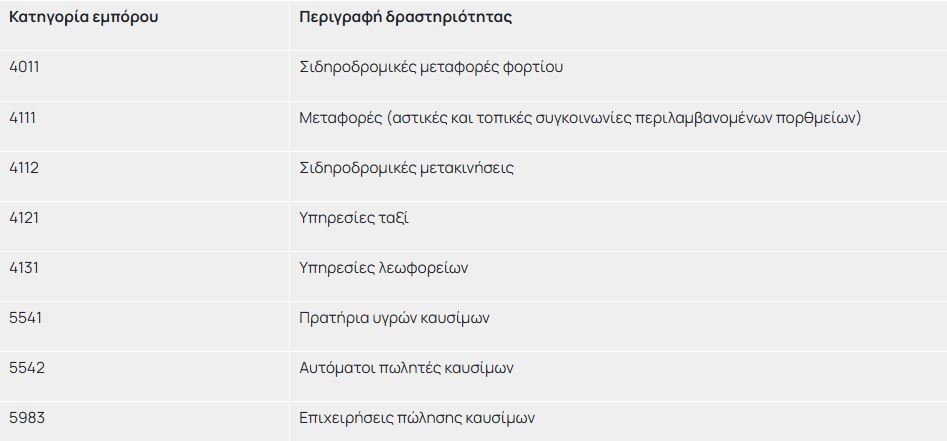Viewport: 947px width, 441px height.
Task: Select merchant category code 5983
Action: (26, 417)
